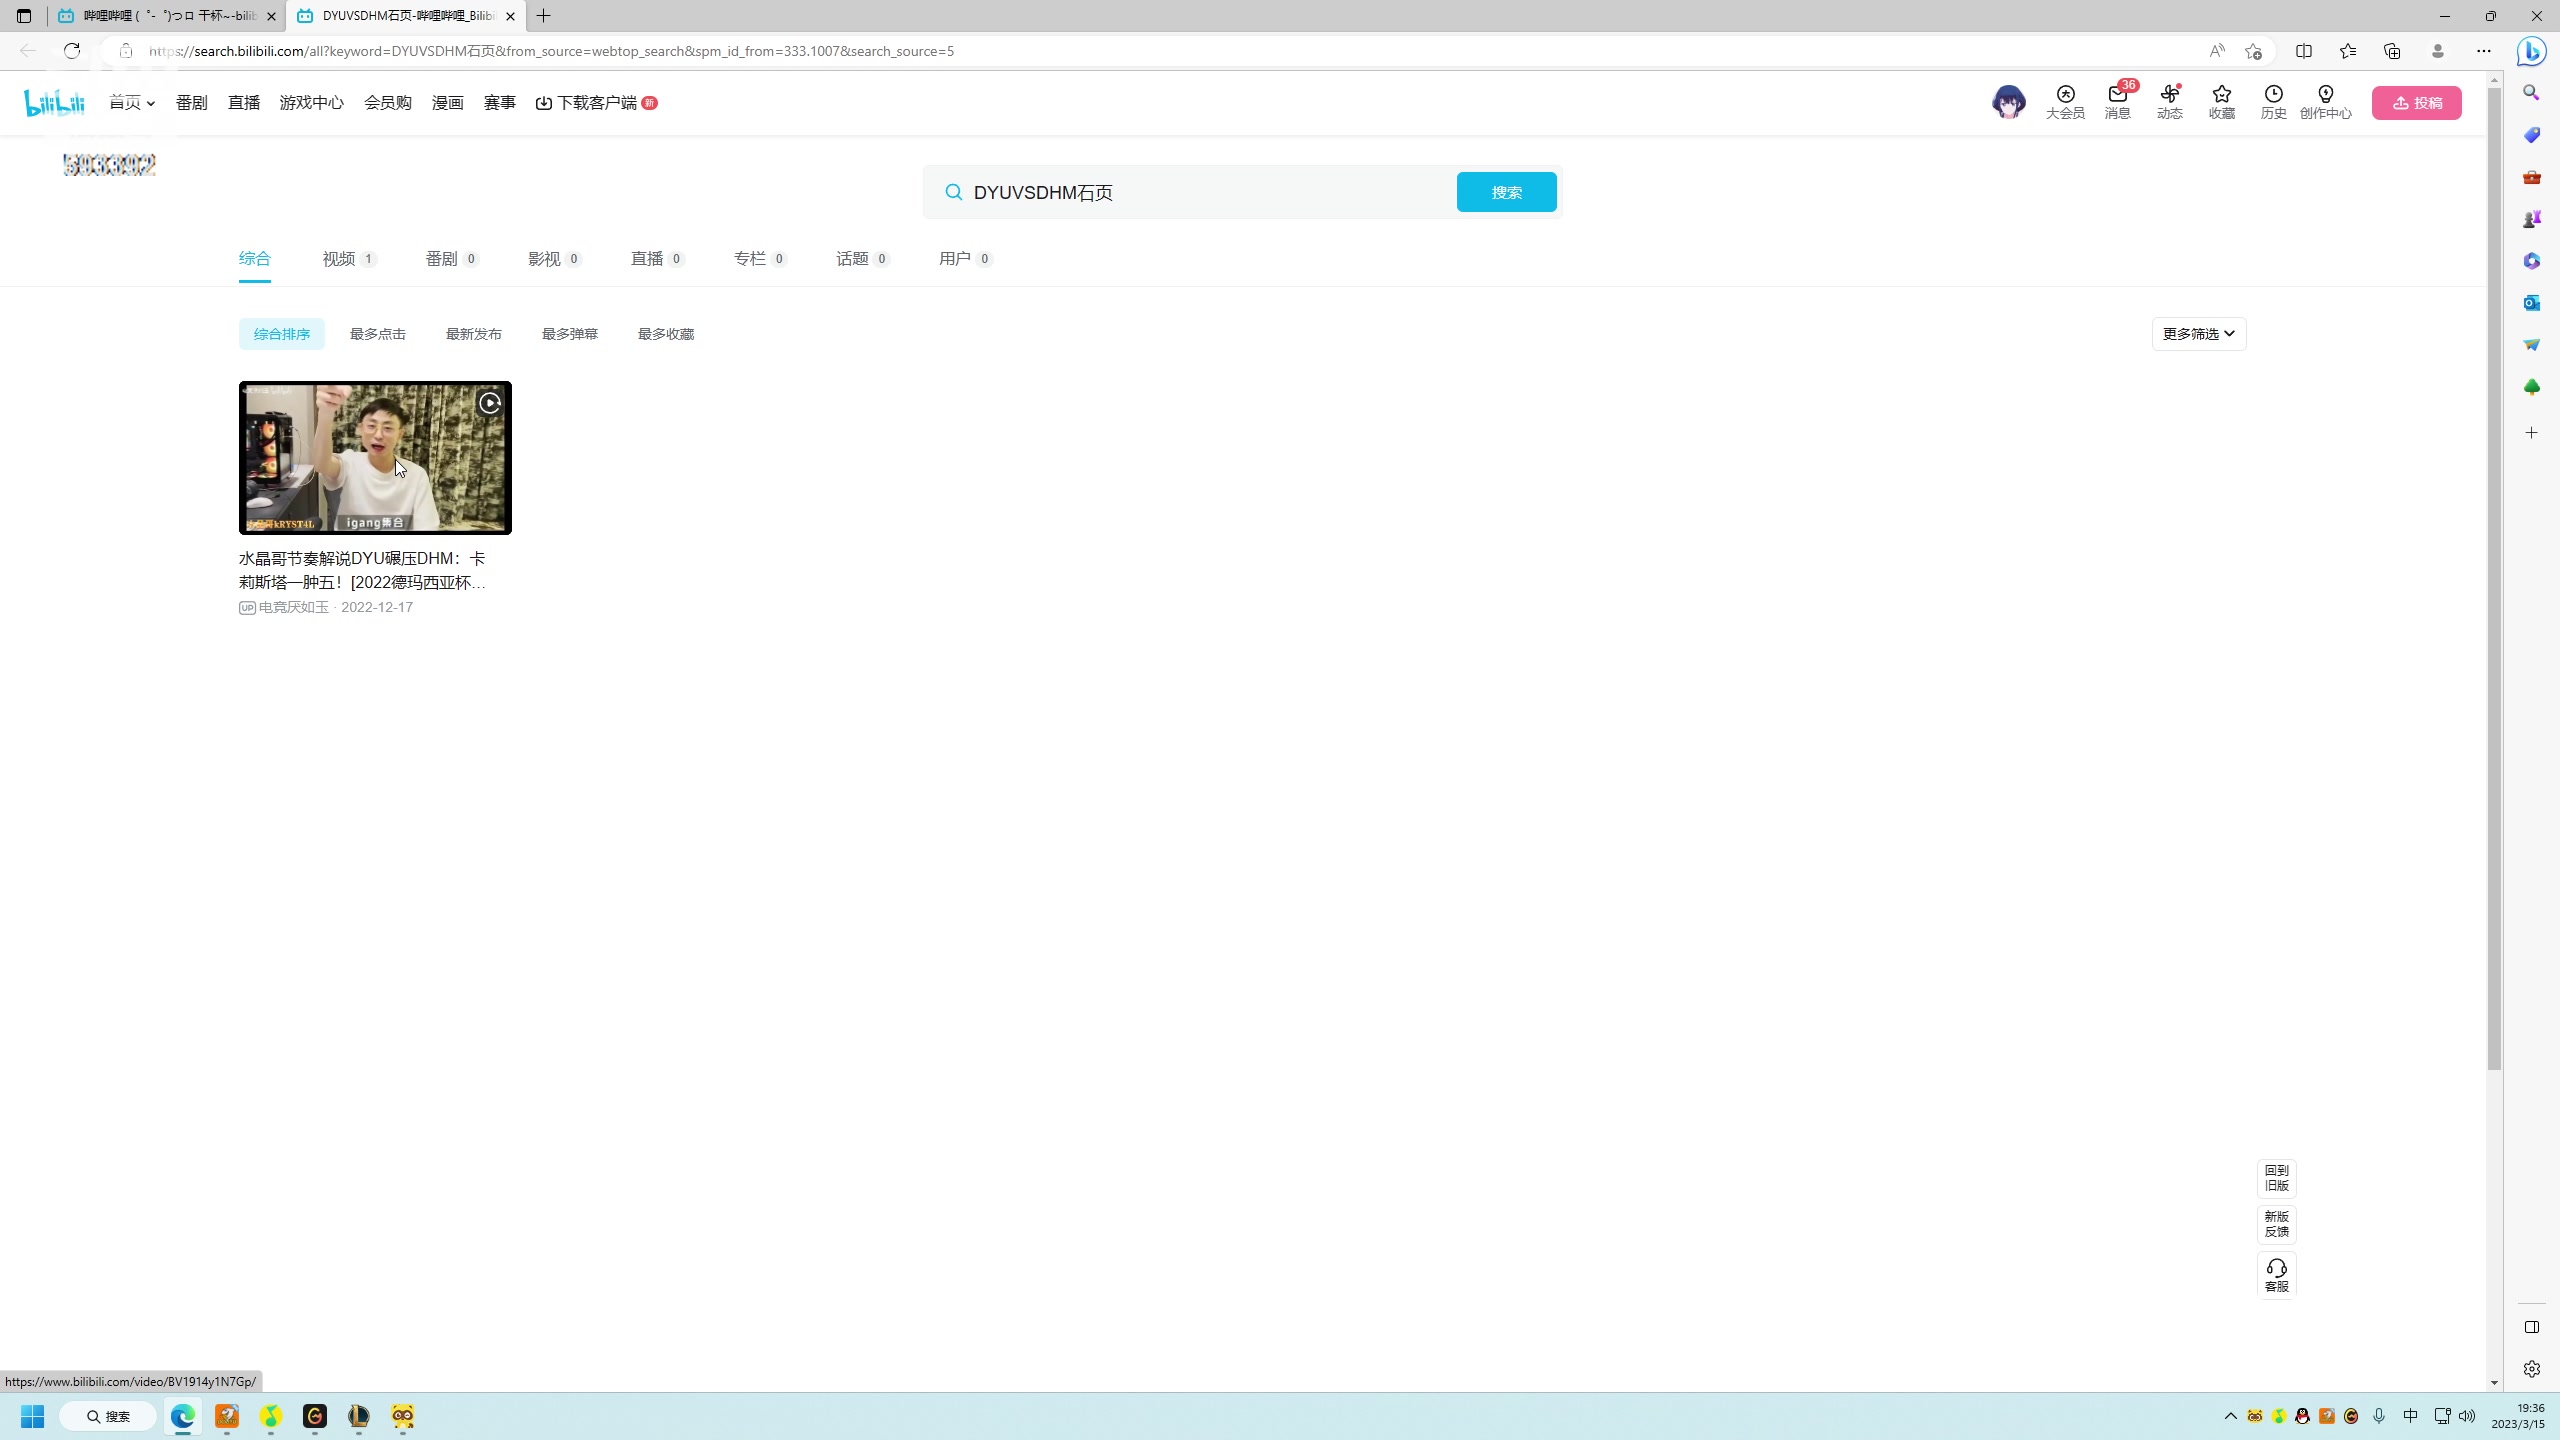2560x1440 pixels.
Task: Select the 最多收藏 sort option
Action: 666,334
